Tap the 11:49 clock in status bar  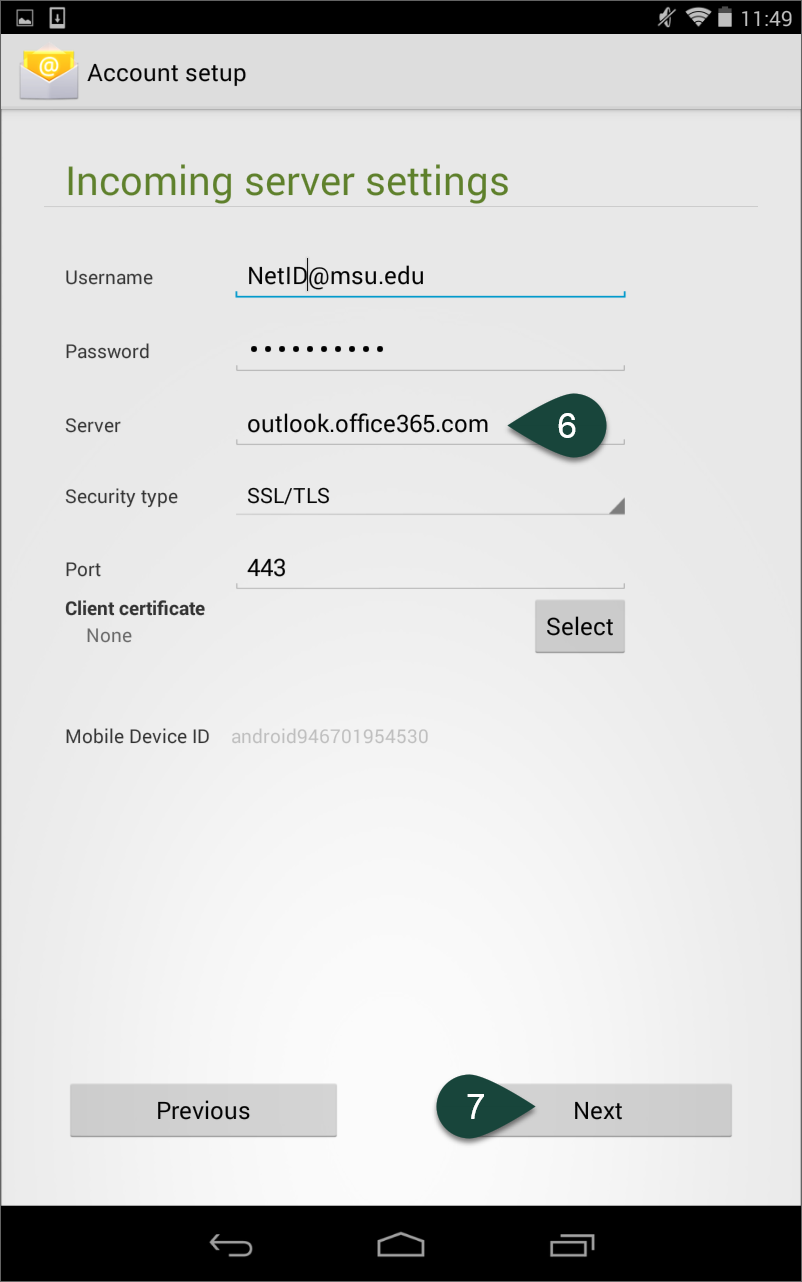tap(766, 18)
